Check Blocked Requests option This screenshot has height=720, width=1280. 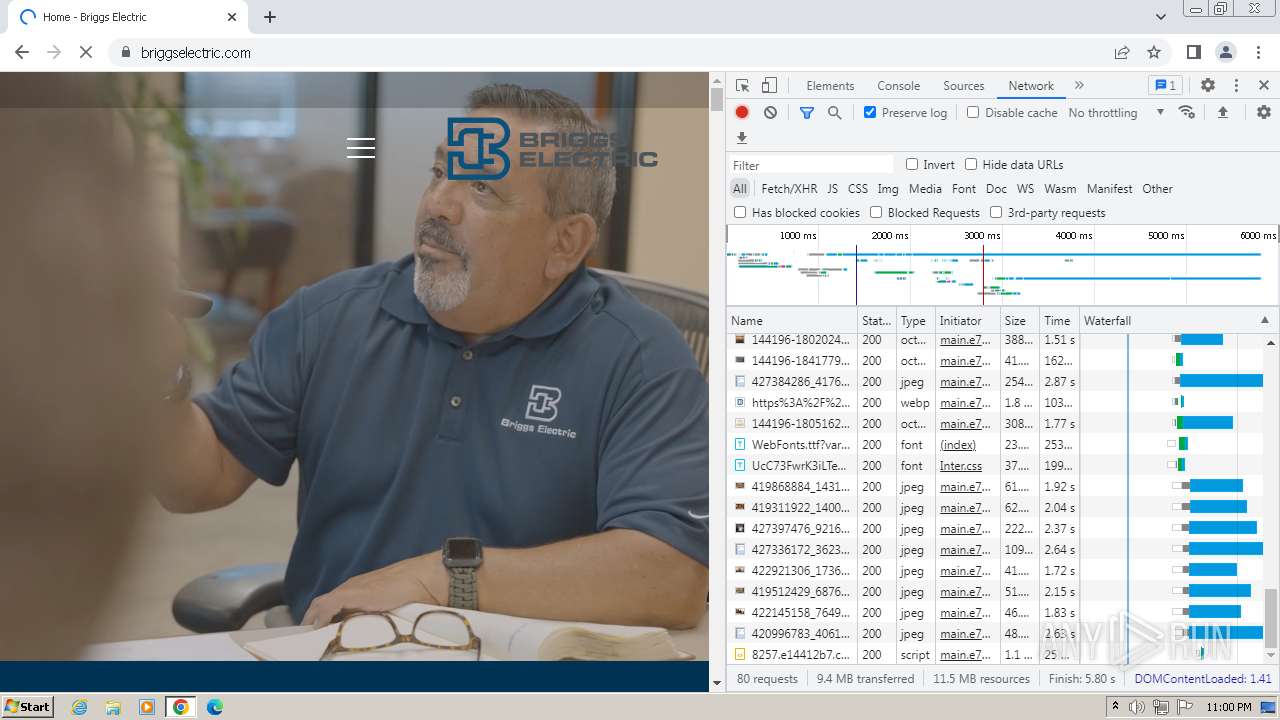coord(876,213)
